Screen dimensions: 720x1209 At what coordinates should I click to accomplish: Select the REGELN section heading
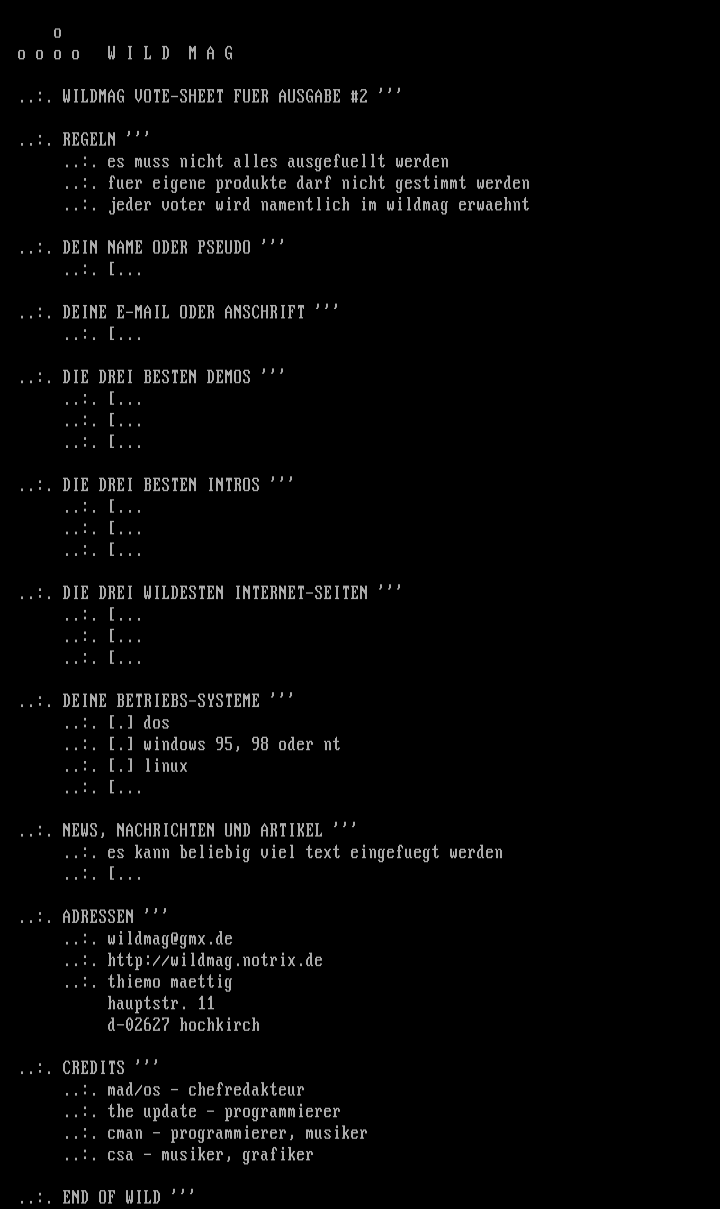click(x=89, y=140)
